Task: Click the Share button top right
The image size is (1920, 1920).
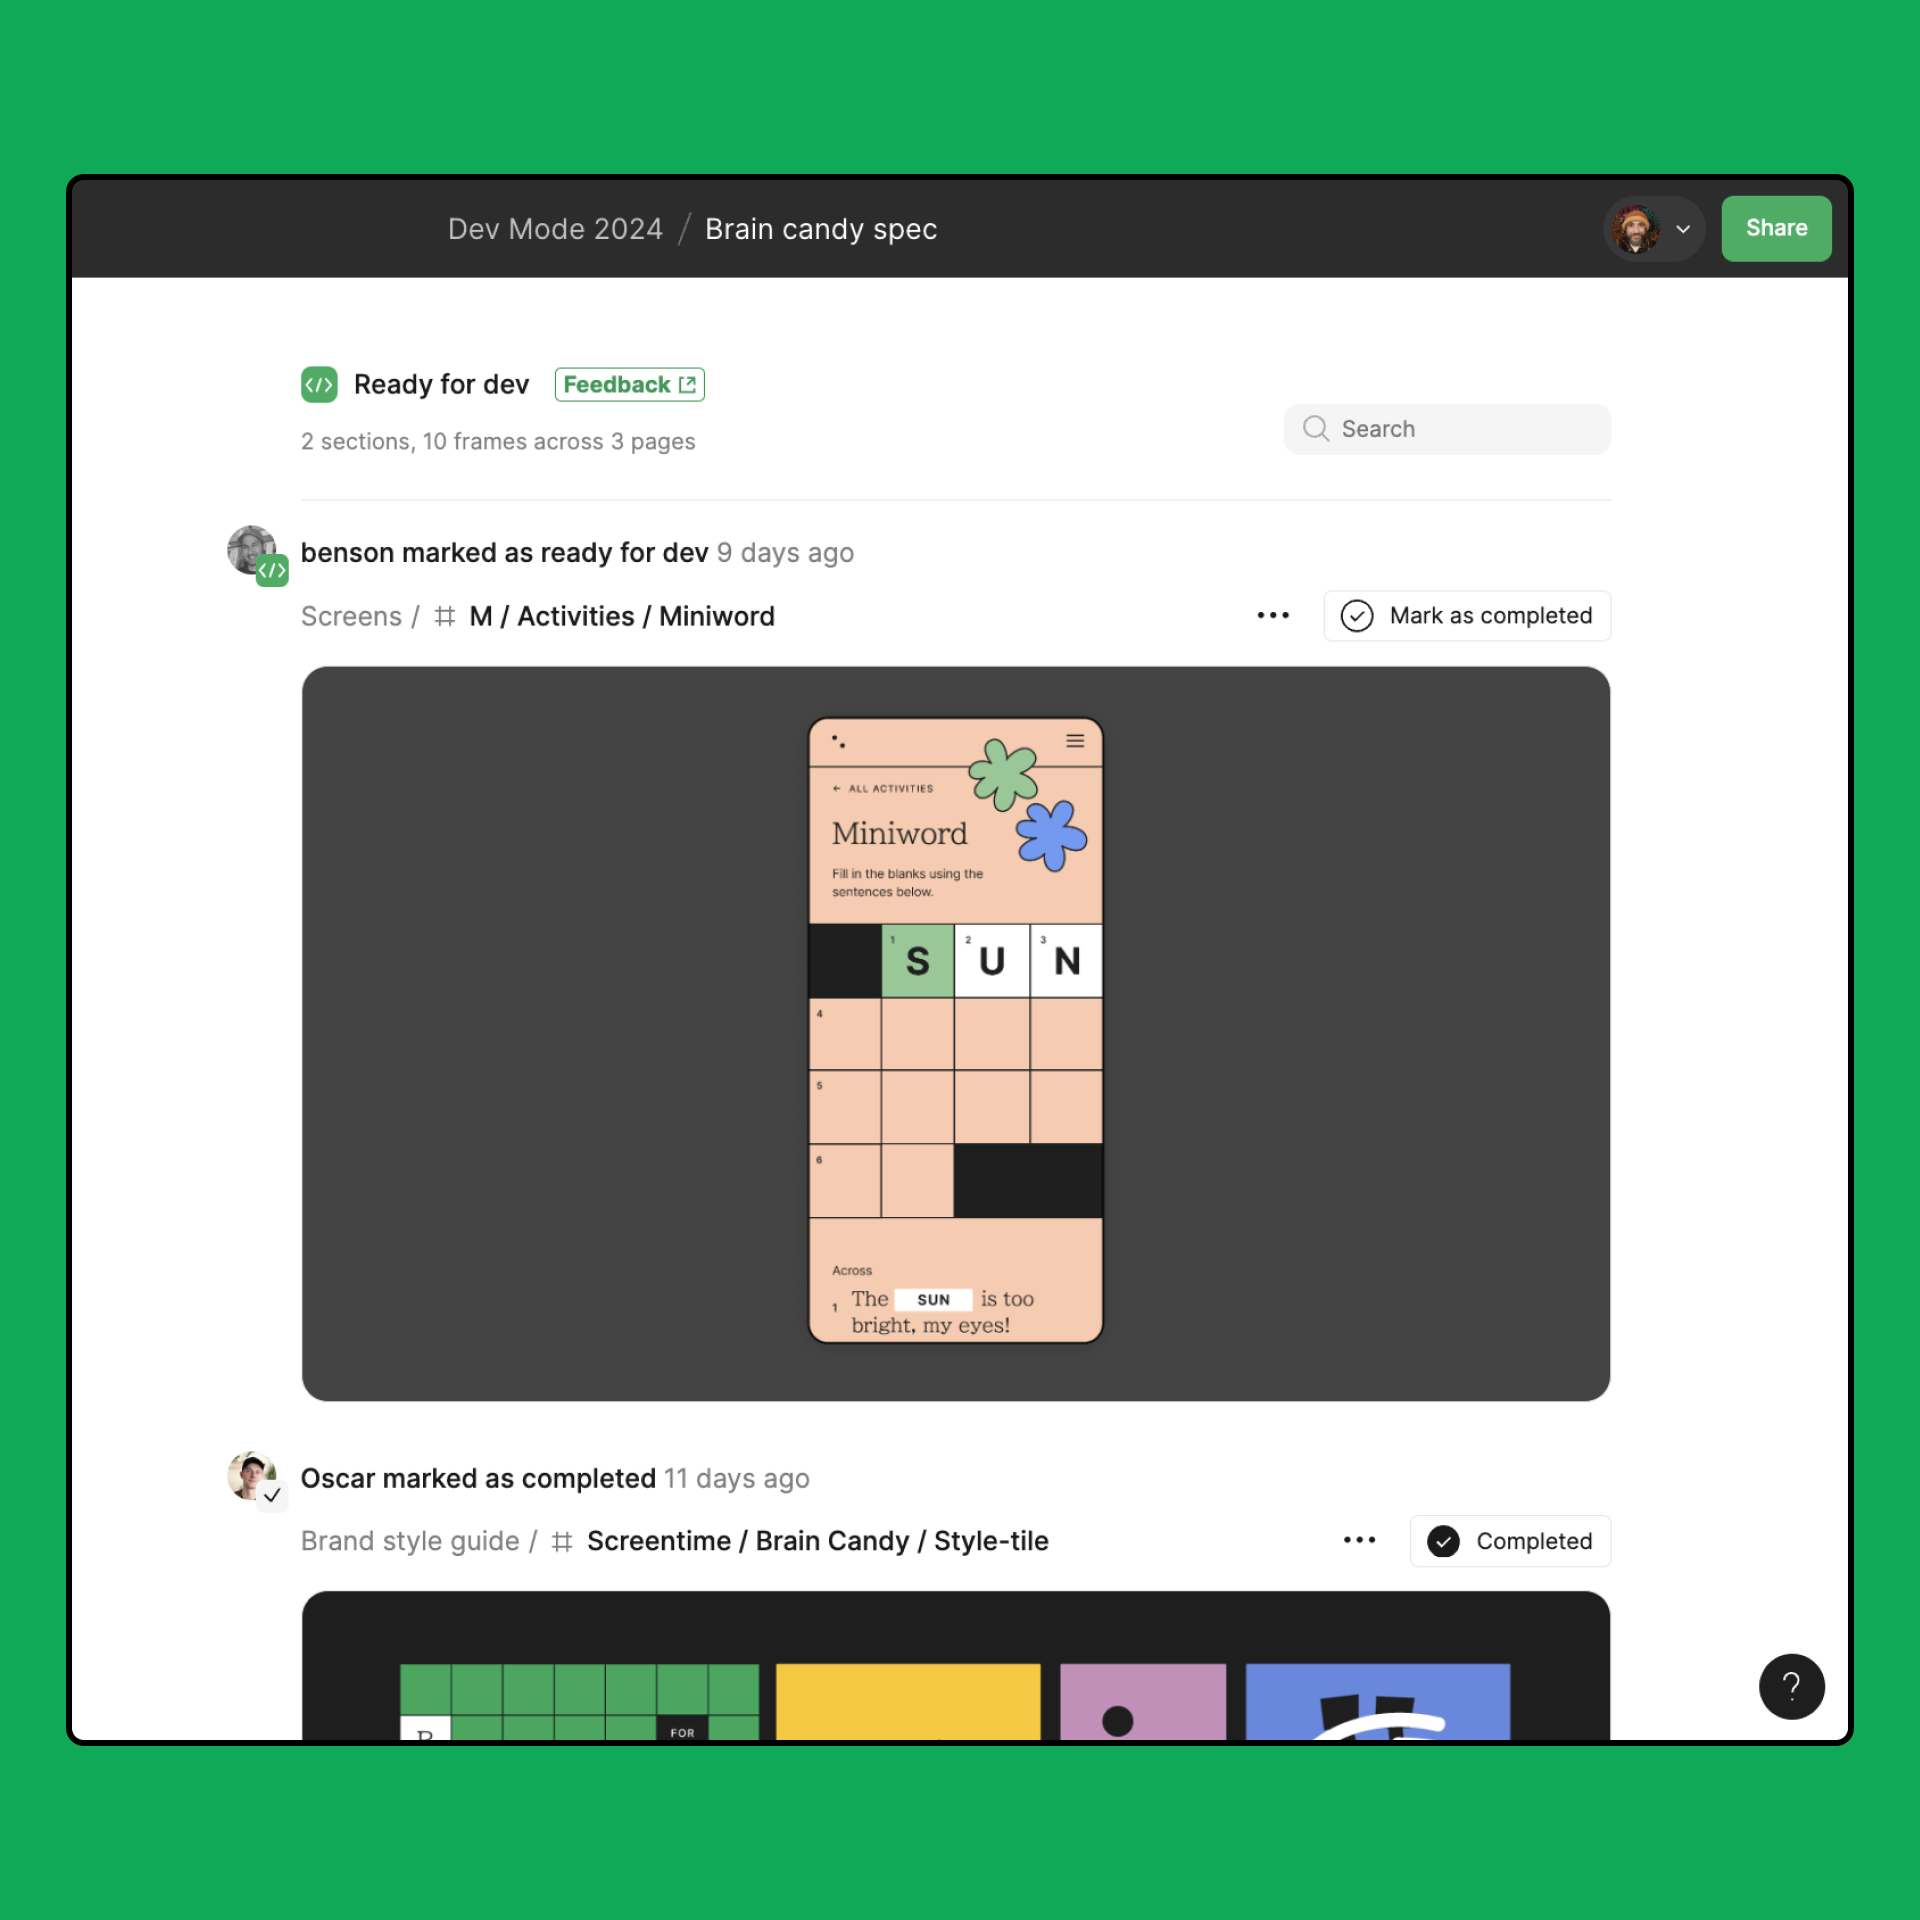Action: (x=1774, y=227)
